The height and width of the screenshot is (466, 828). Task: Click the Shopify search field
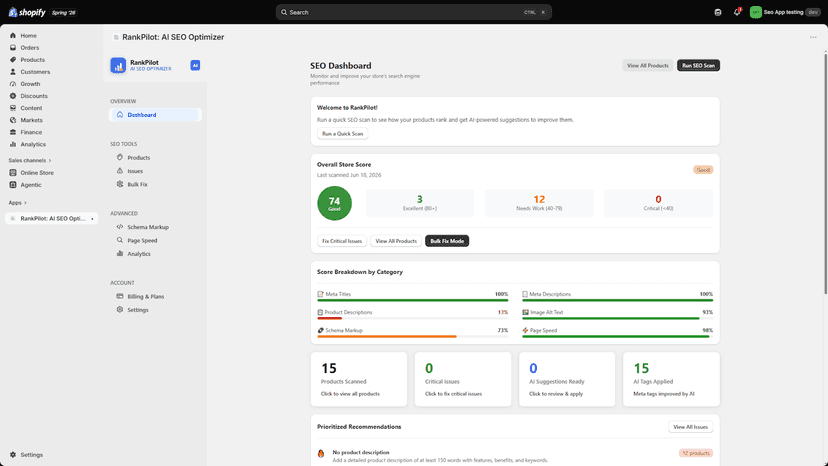413,12
